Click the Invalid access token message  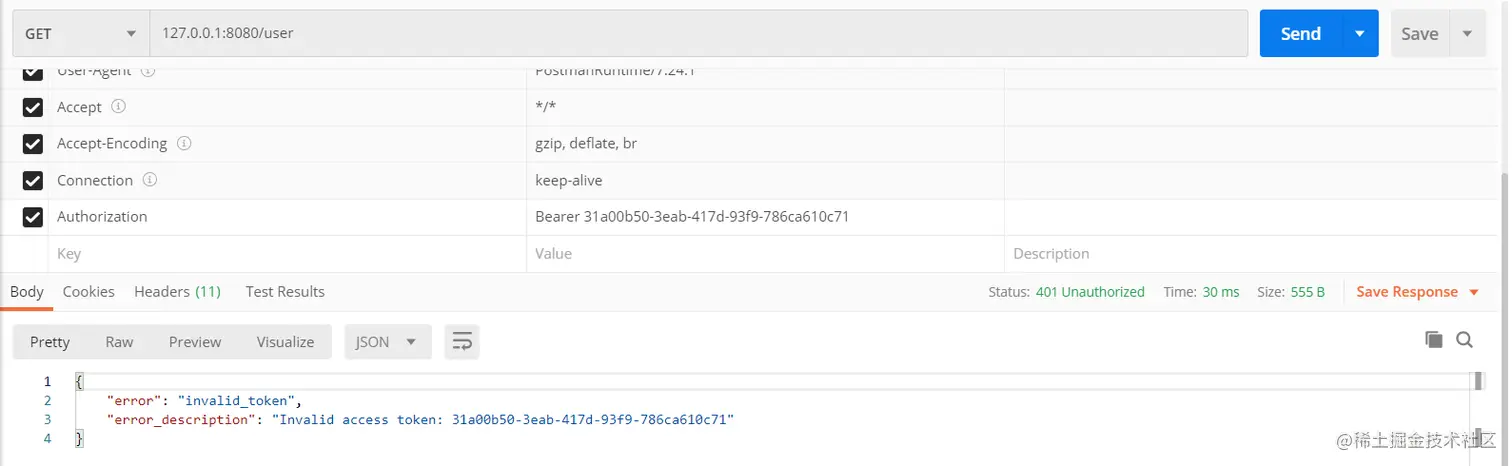[x=503, y=420]
